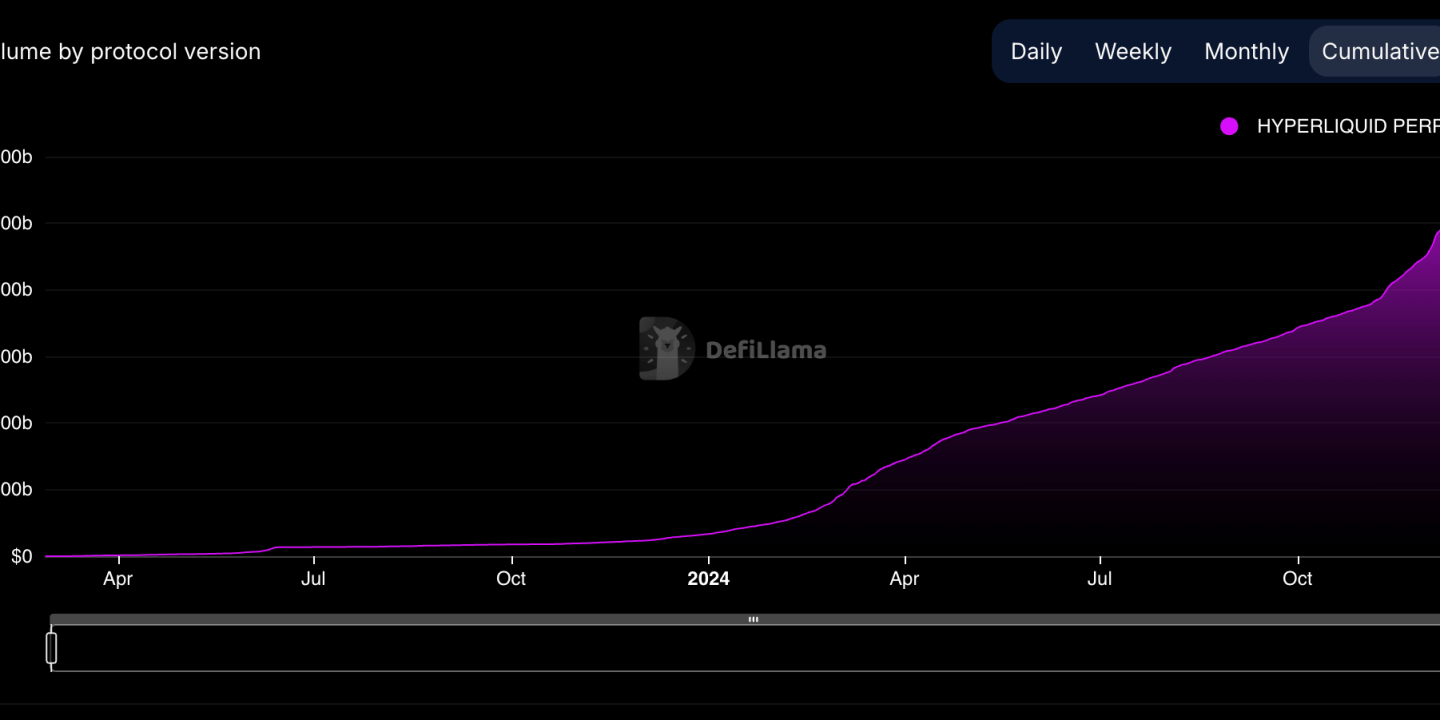This screenshot has height=720, width=1440.
Task: Click the first Jul x-axis label
Action: tap(314, 579)
